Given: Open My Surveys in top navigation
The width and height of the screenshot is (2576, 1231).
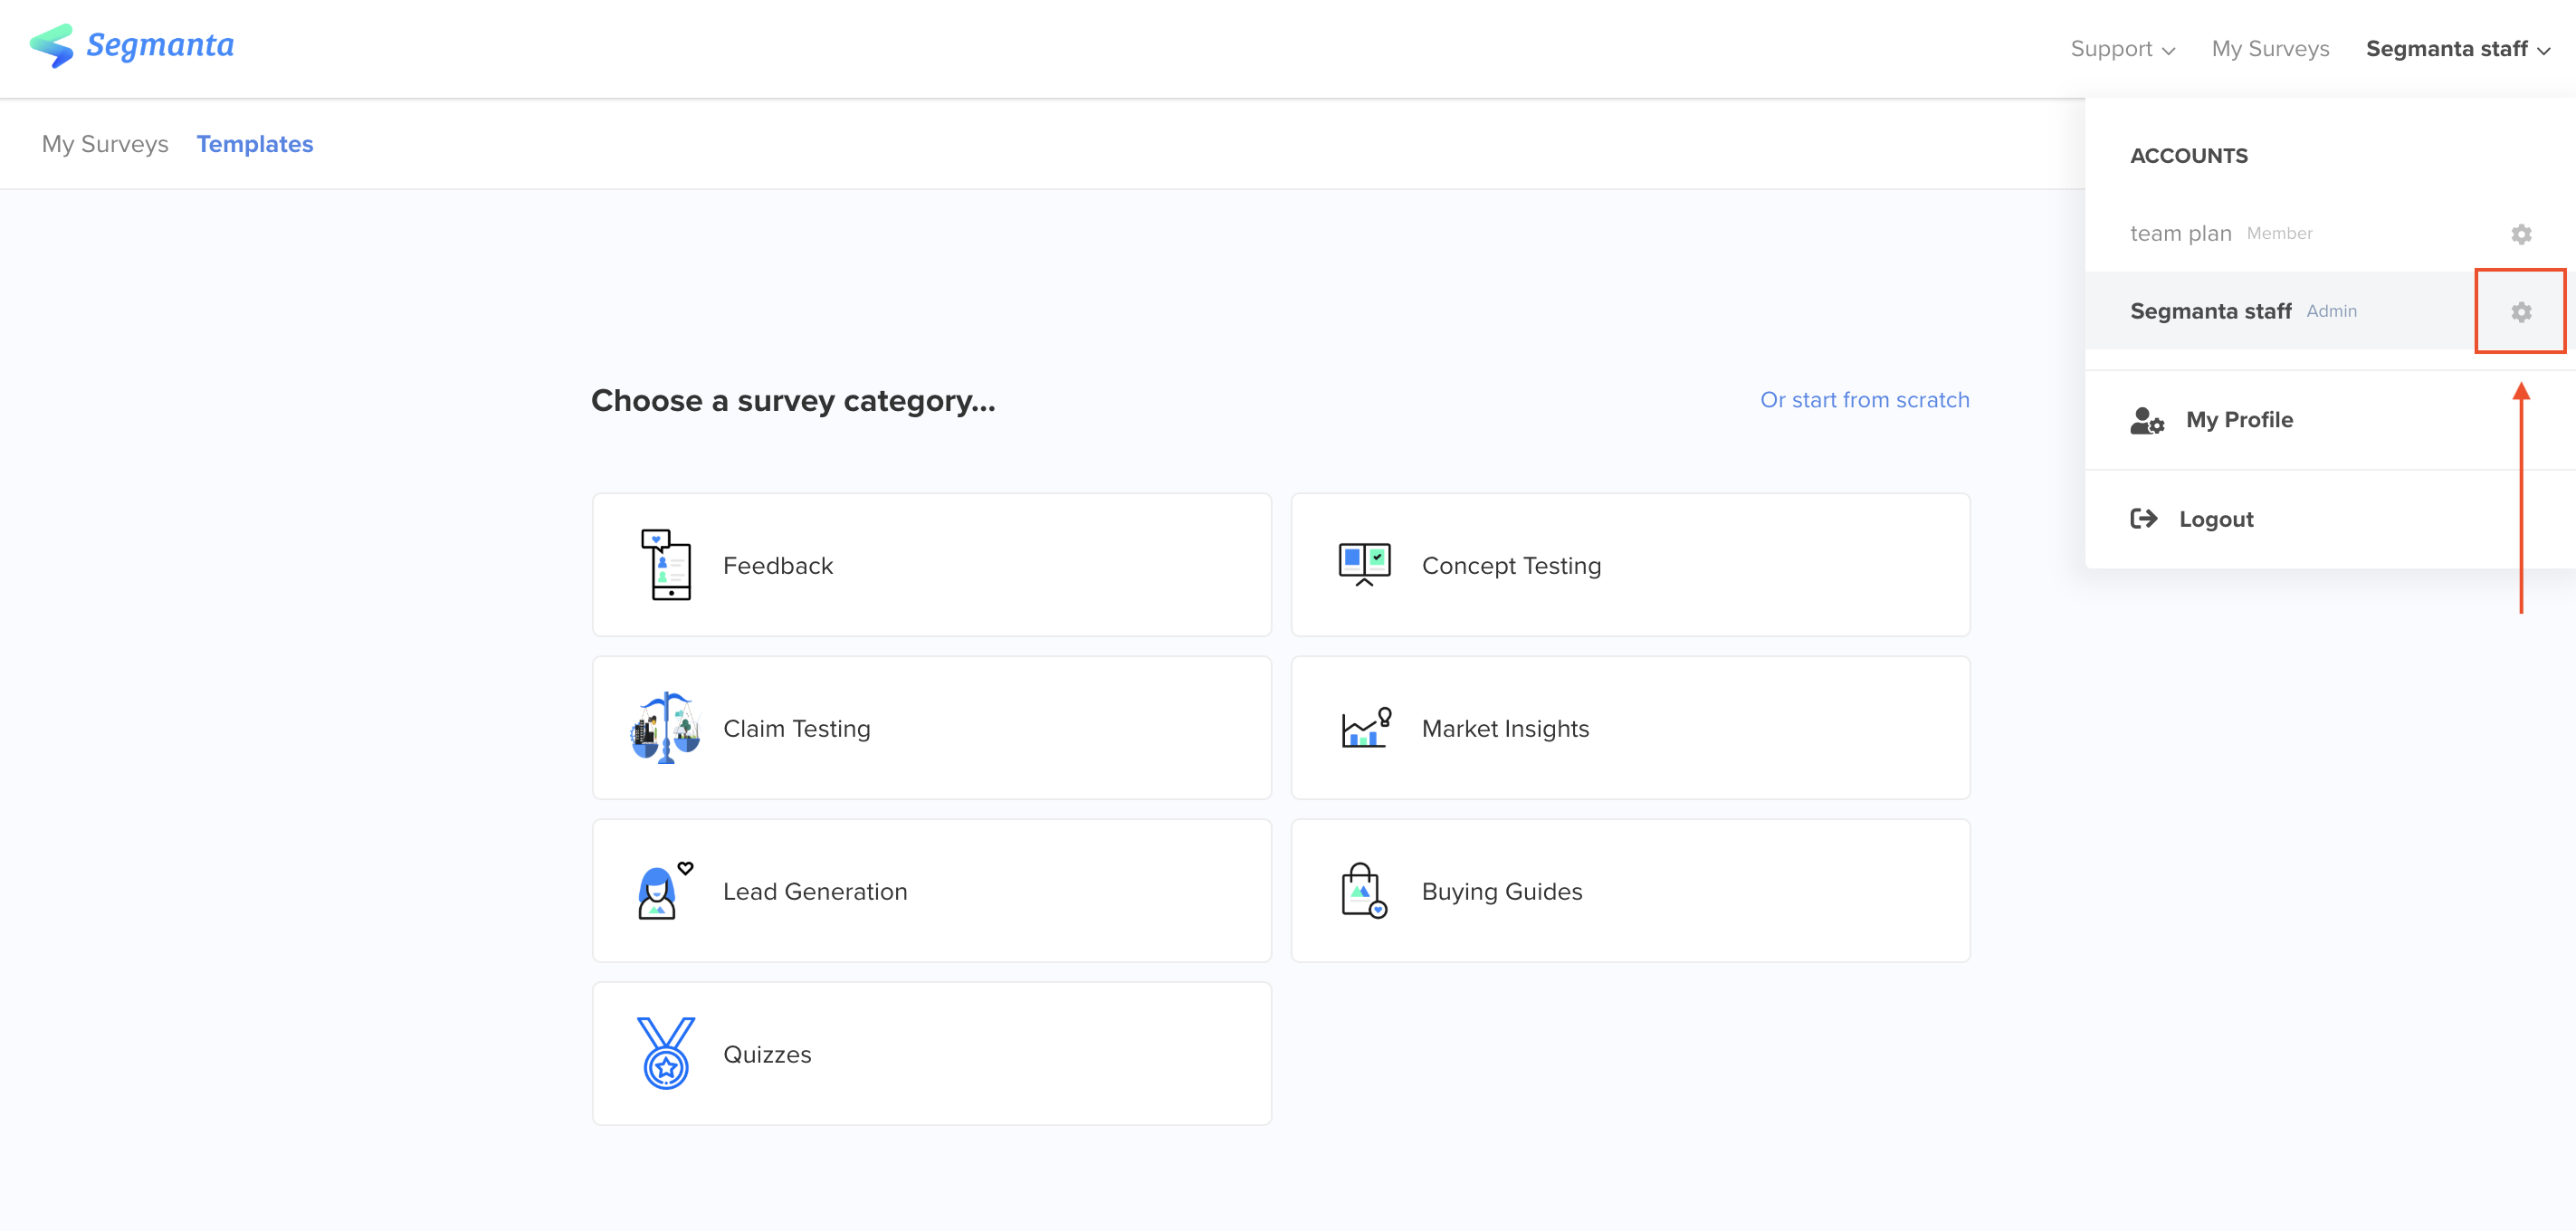Looking at the screenshot, I should pos(2270,49).
